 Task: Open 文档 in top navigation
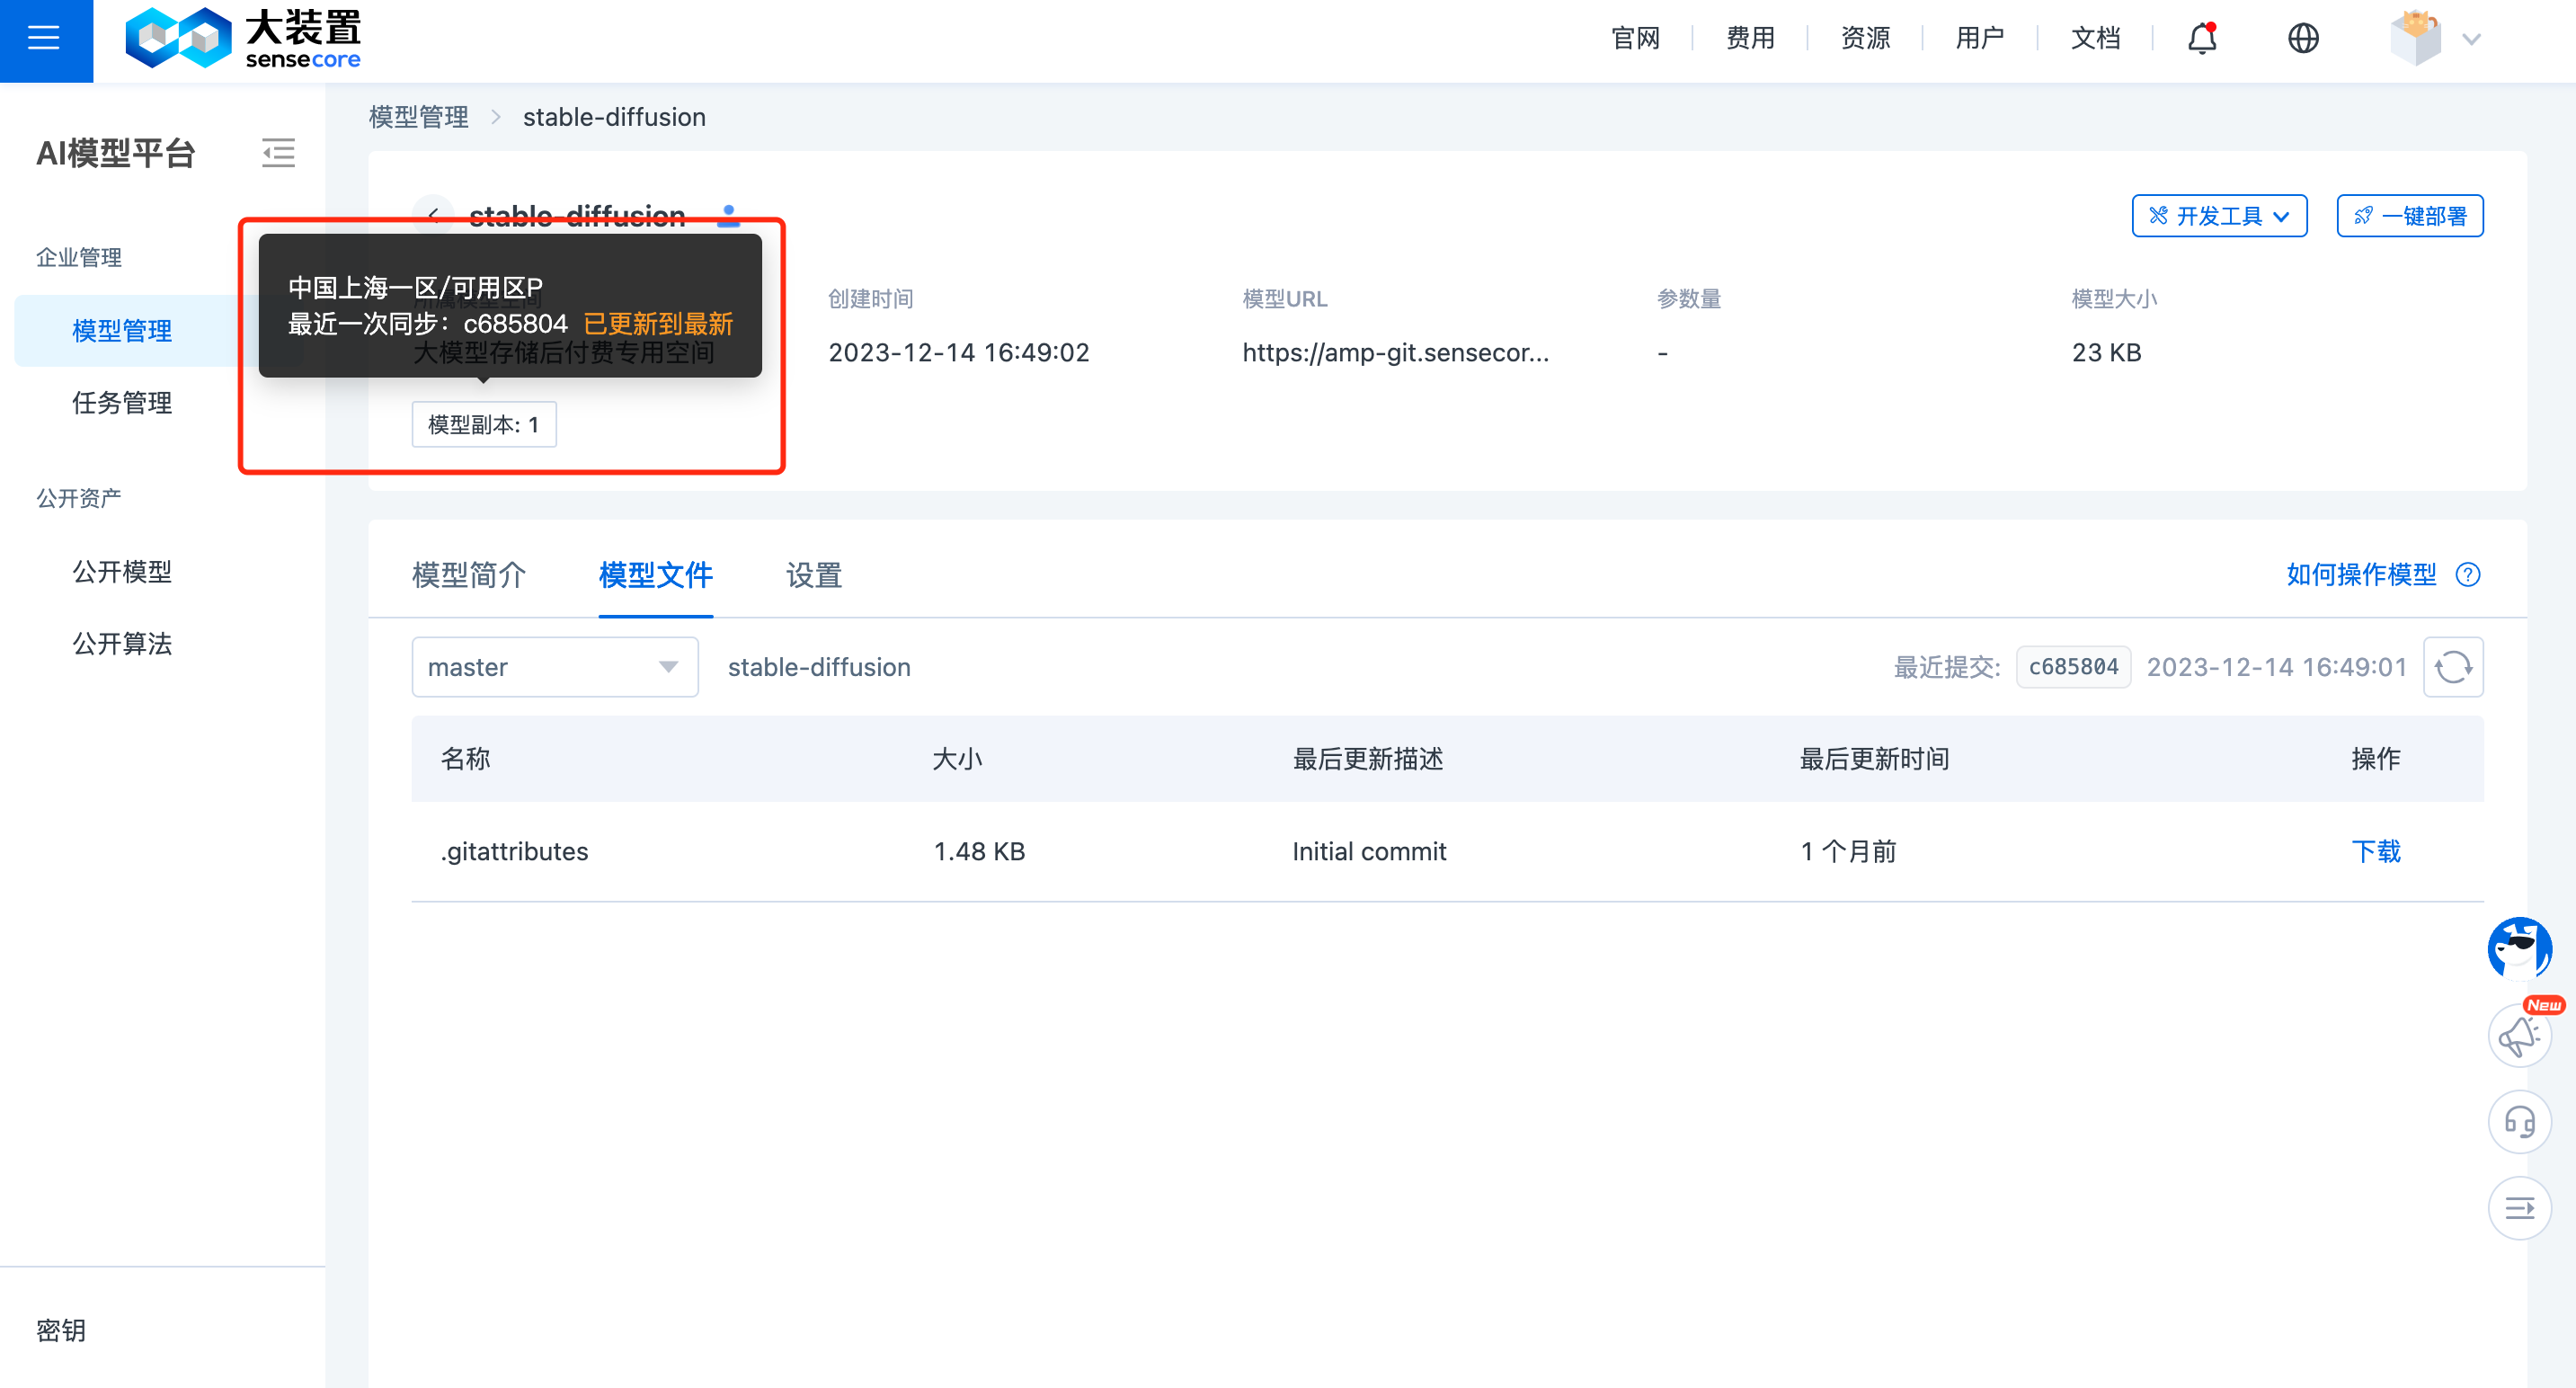point(2096,39)
